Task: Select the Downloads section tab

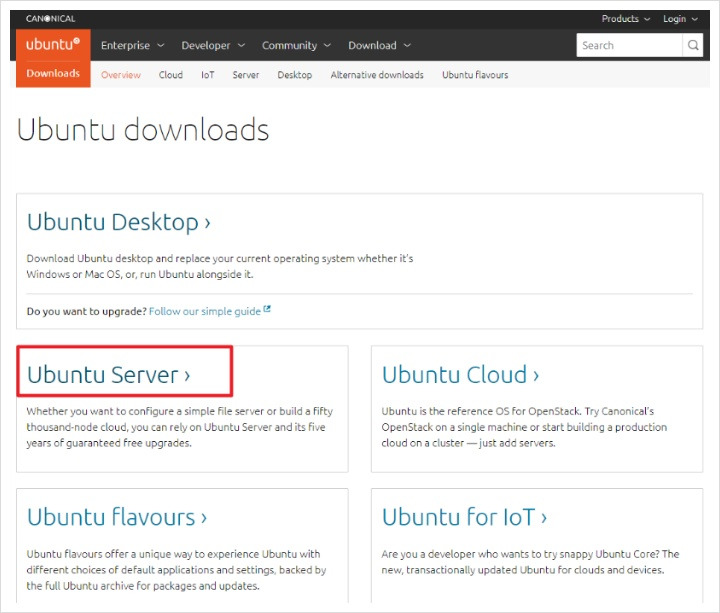Action: tap(53, 73)
